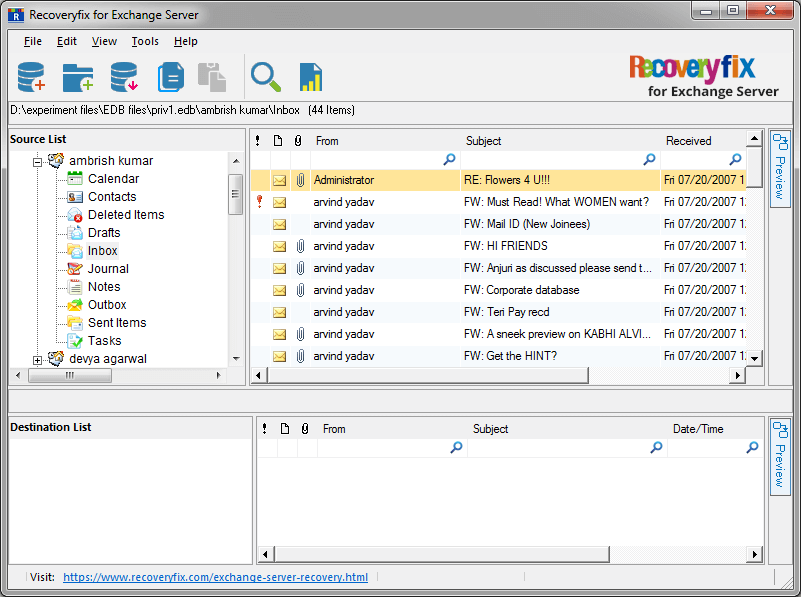Open the Calendar folder
This screenshot has height=597, width=801.
(113, 179)
